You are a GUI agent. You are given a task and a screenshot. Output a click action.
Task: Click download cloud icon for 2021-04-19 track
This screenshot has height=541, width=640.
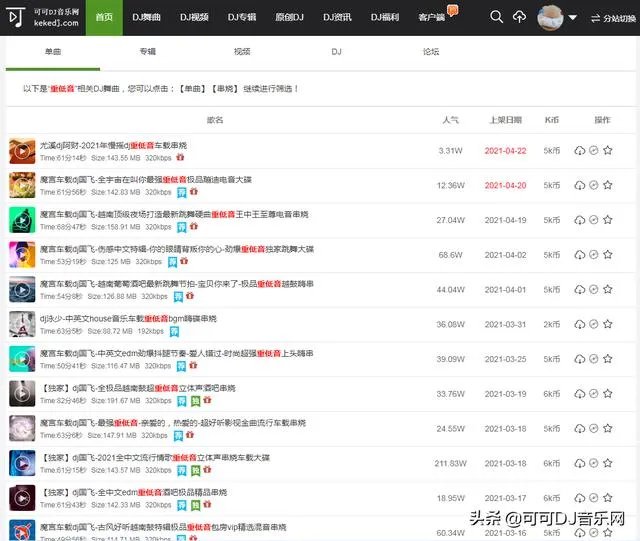click(x=579, y=220)
